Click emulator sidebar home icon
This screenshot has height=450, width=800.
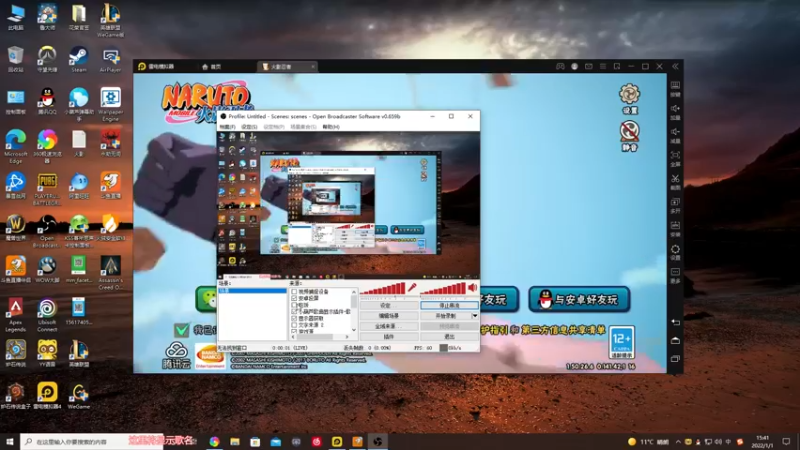675,341
